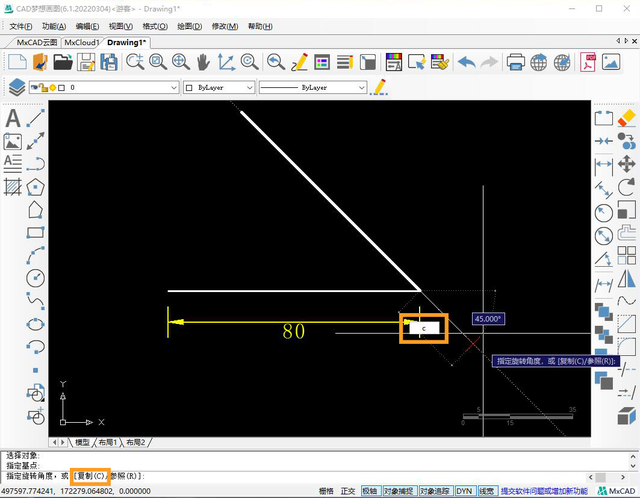This screenshot has width=640, height=498.
Task: Toggle 栅格 grid mode in status bar
Action: pos(326,491)
